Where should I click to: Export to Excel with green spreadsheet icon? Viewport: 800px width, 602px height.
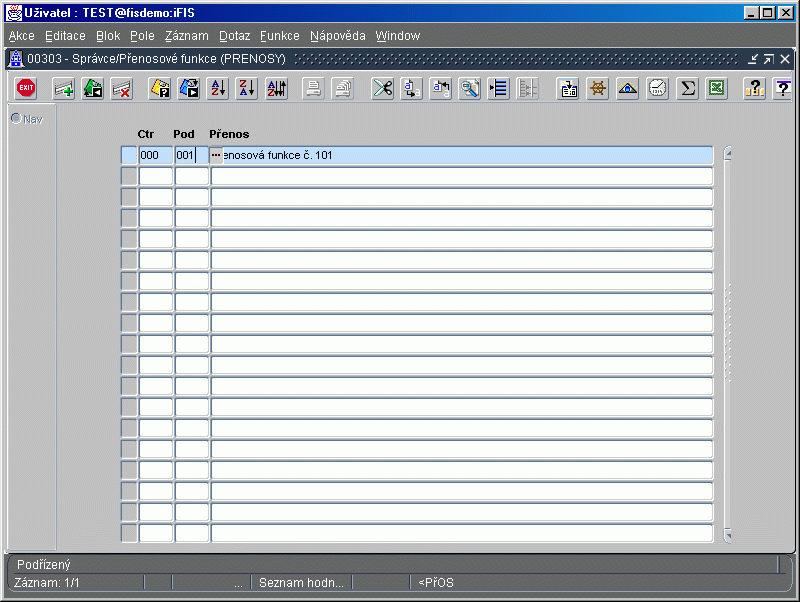click(x=717, y=89)
